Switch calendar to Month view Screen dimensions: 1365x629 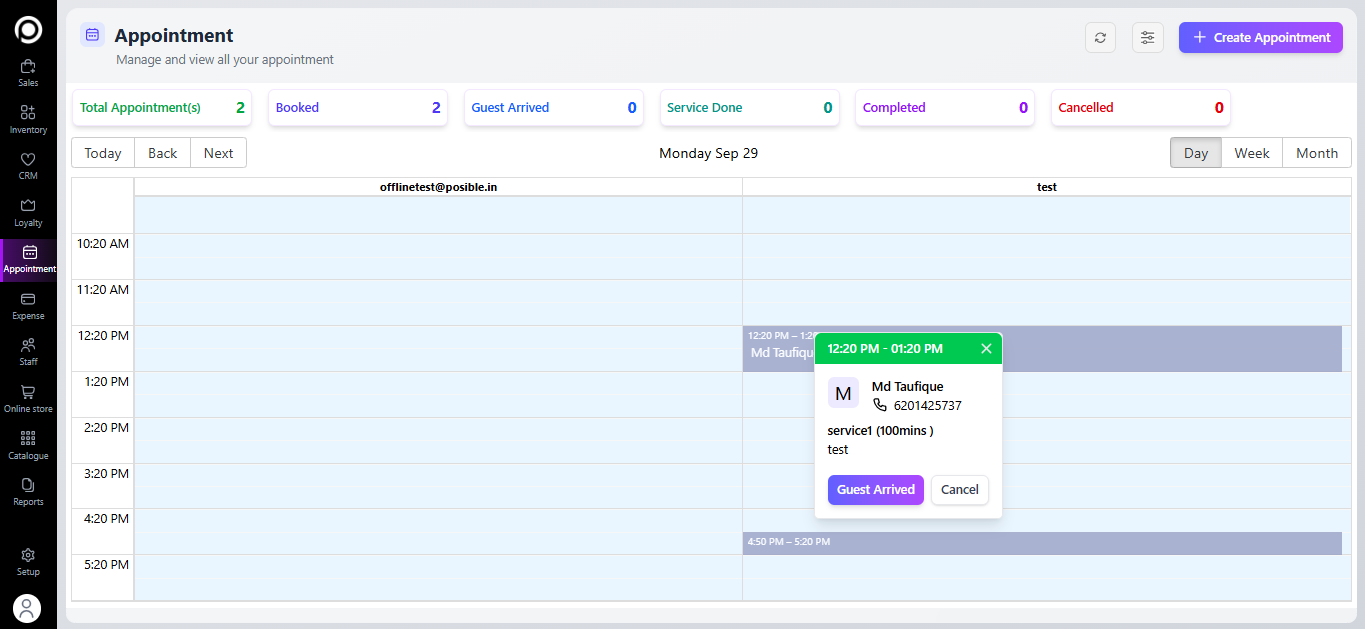(x=1316, y=153)
